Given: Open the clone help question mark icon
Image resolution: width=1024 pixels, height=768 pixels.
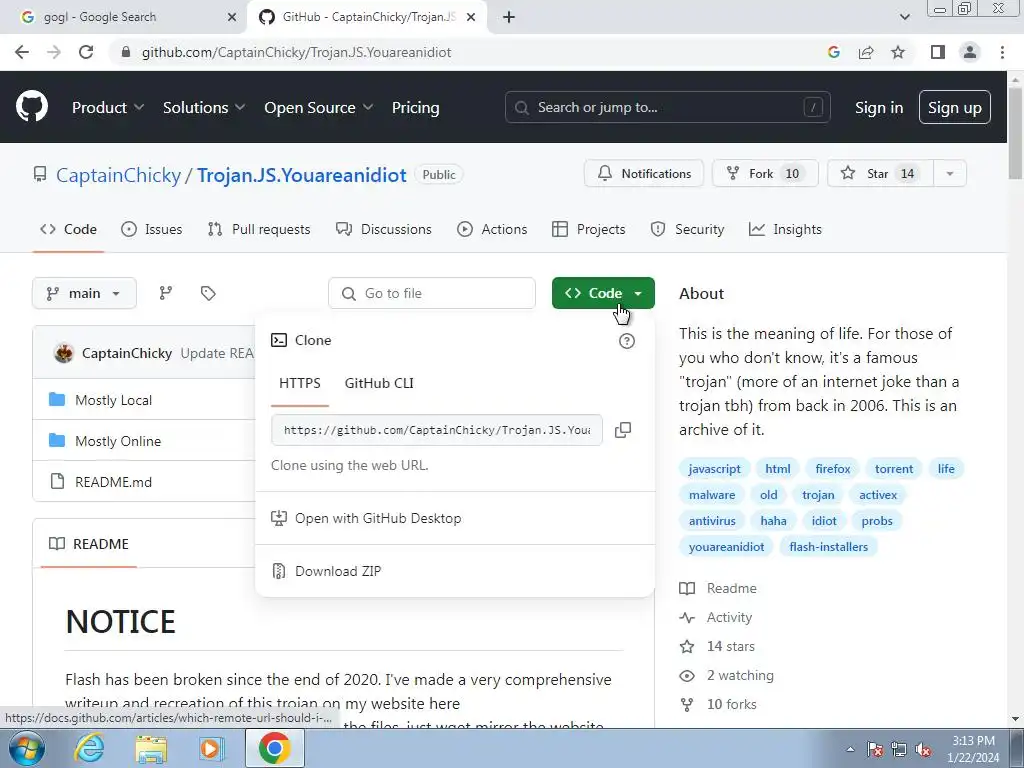Looking at the screenshot, I should tap(626, 341).
